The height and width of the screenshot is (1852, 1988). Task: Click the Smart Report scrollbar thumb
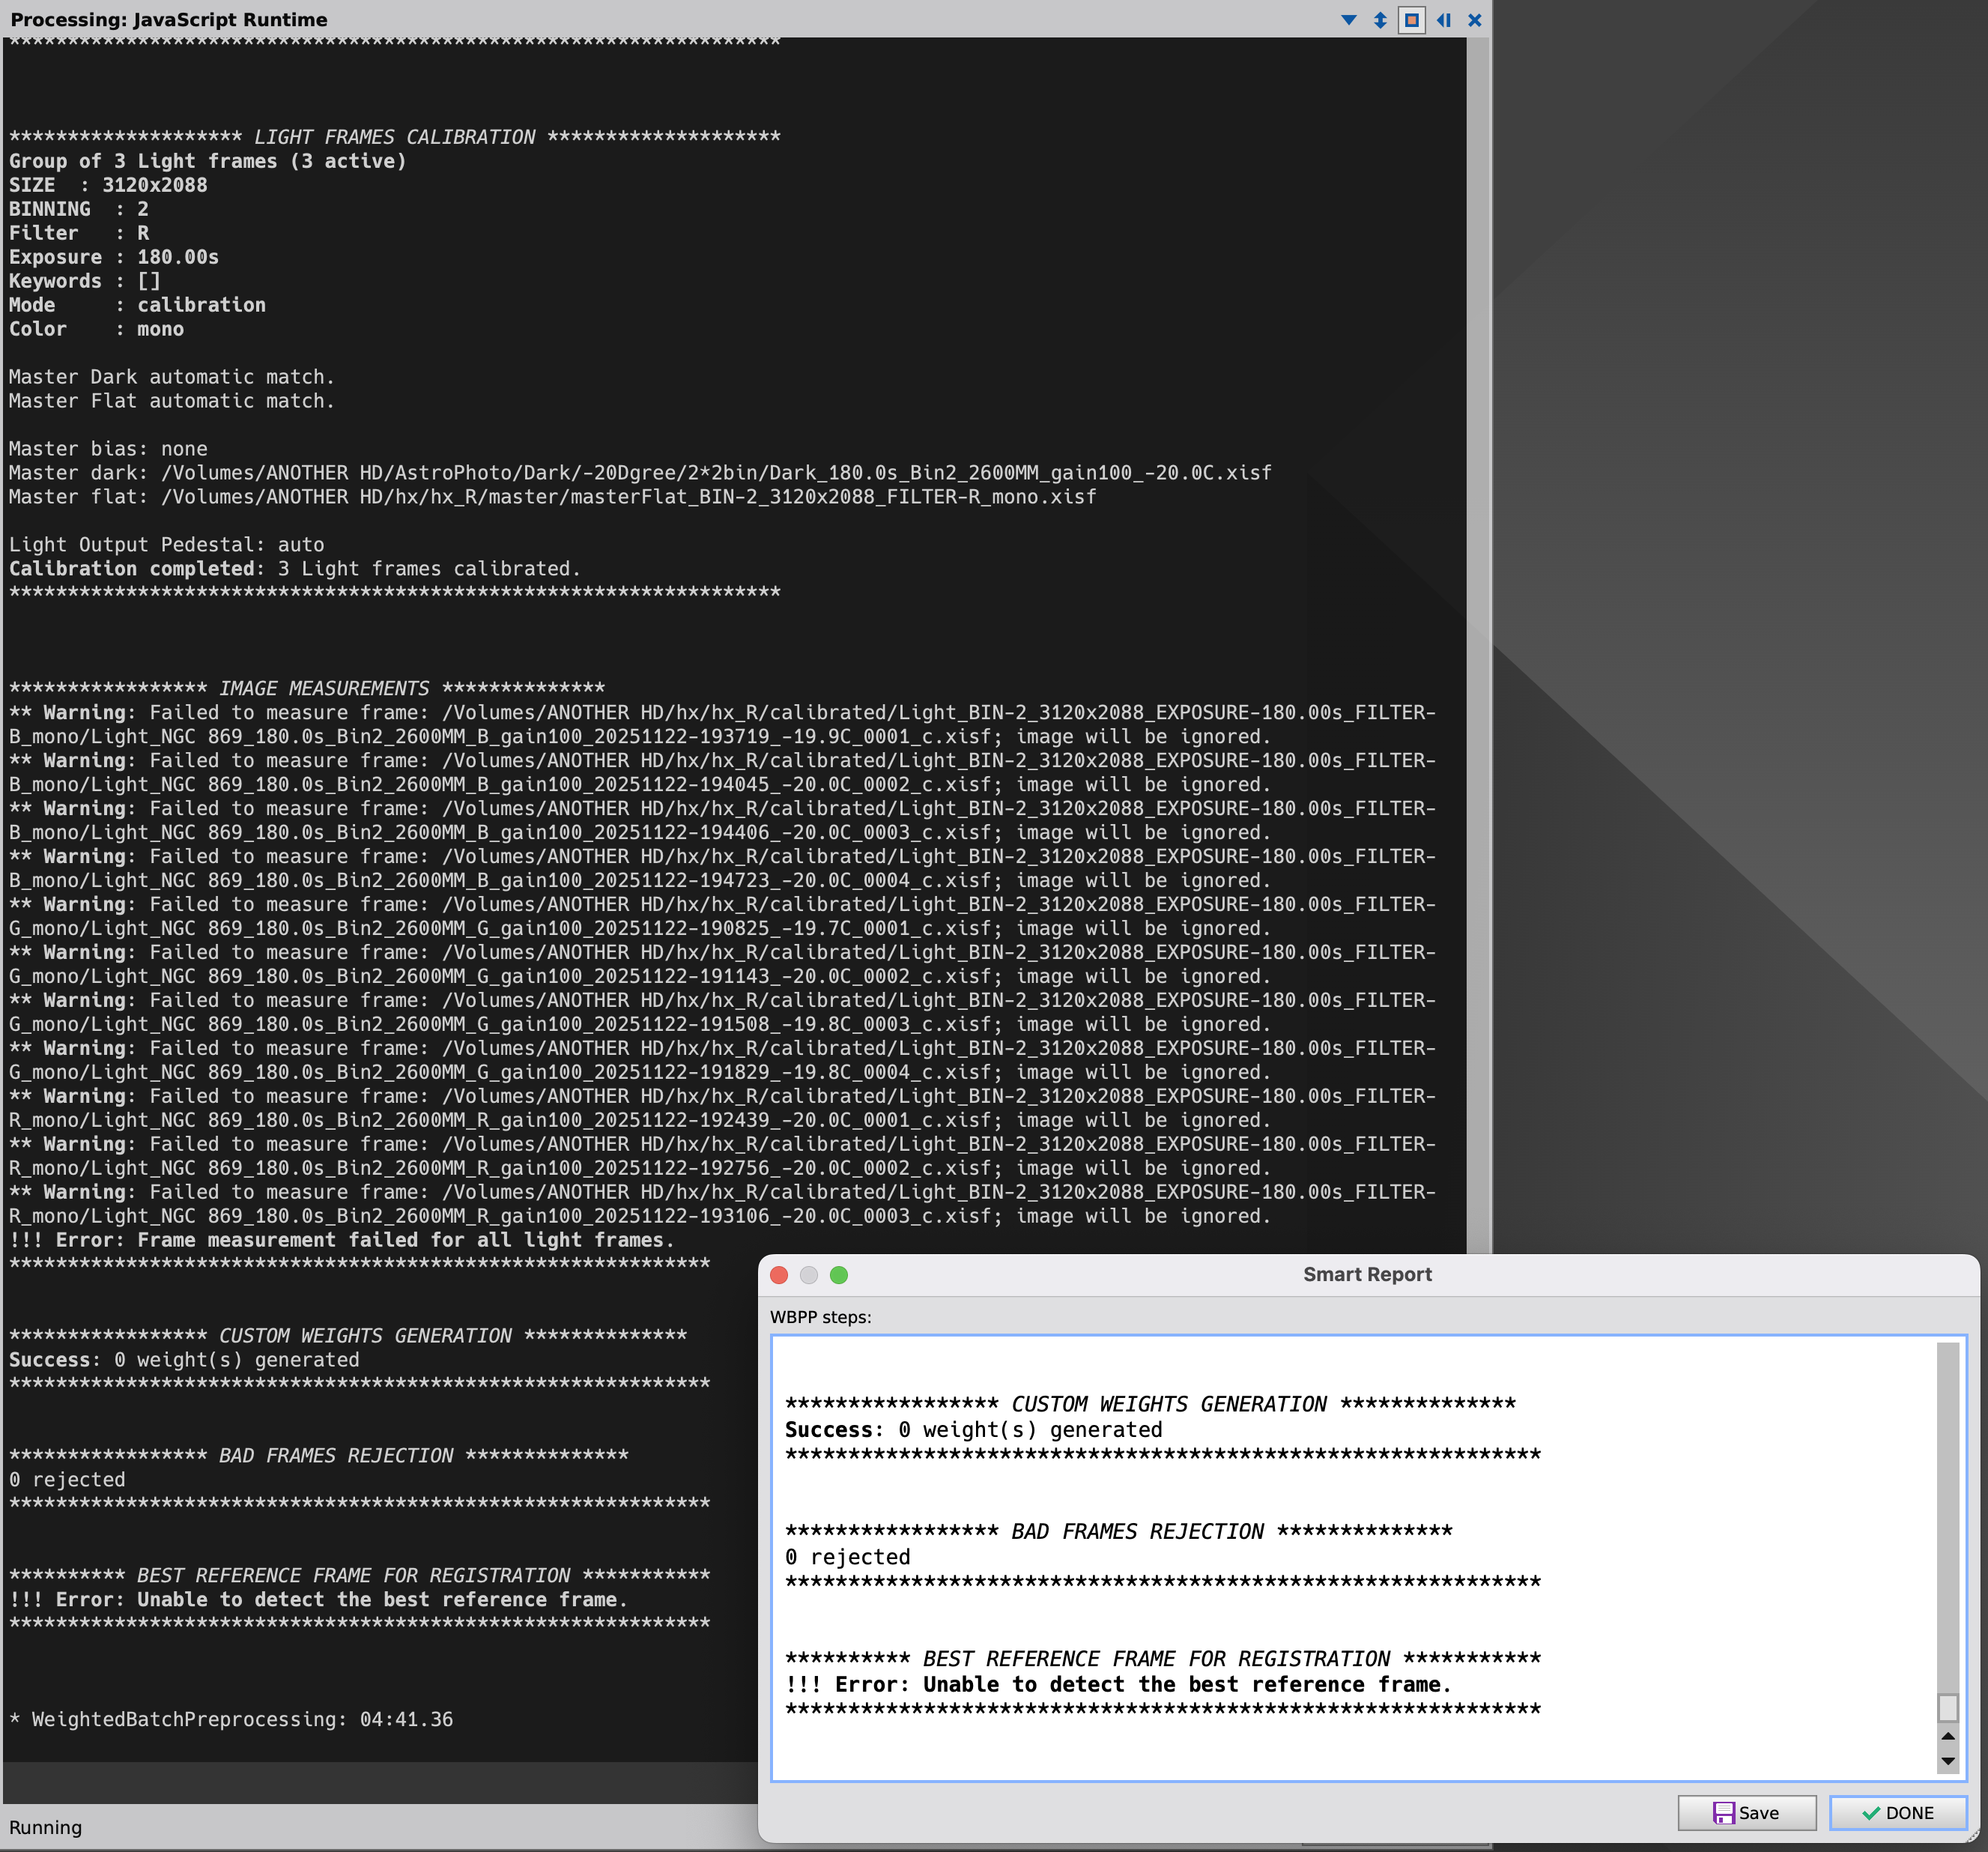point(1948,1707)
